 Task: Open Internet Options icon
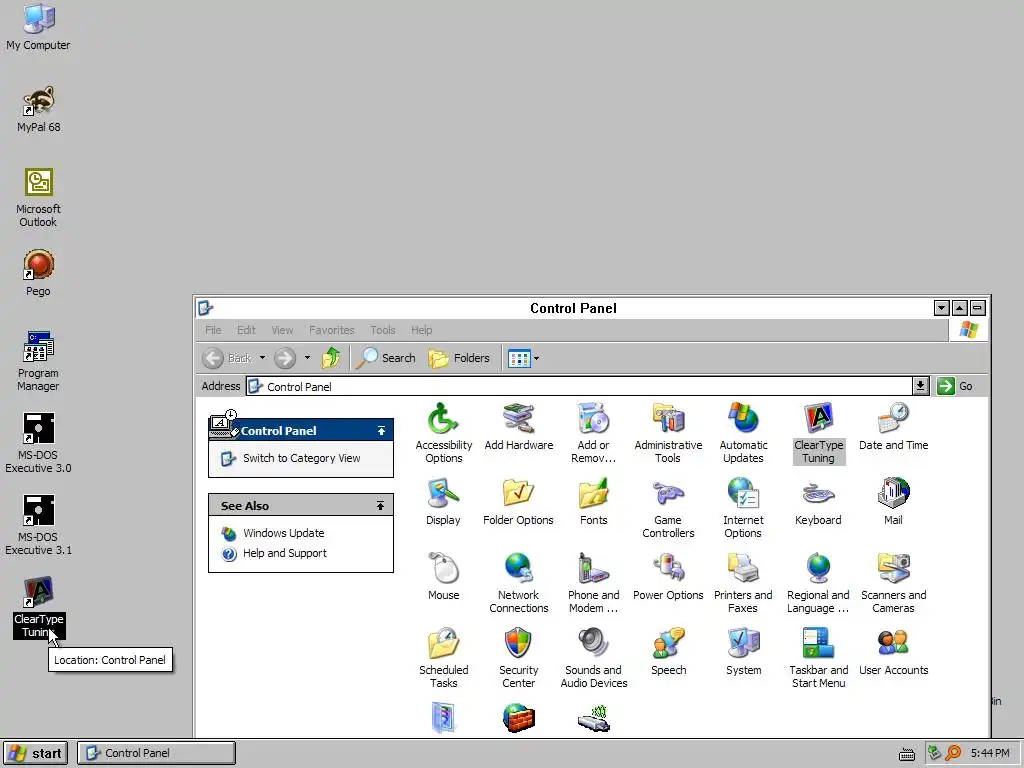(x=743, y=507)
